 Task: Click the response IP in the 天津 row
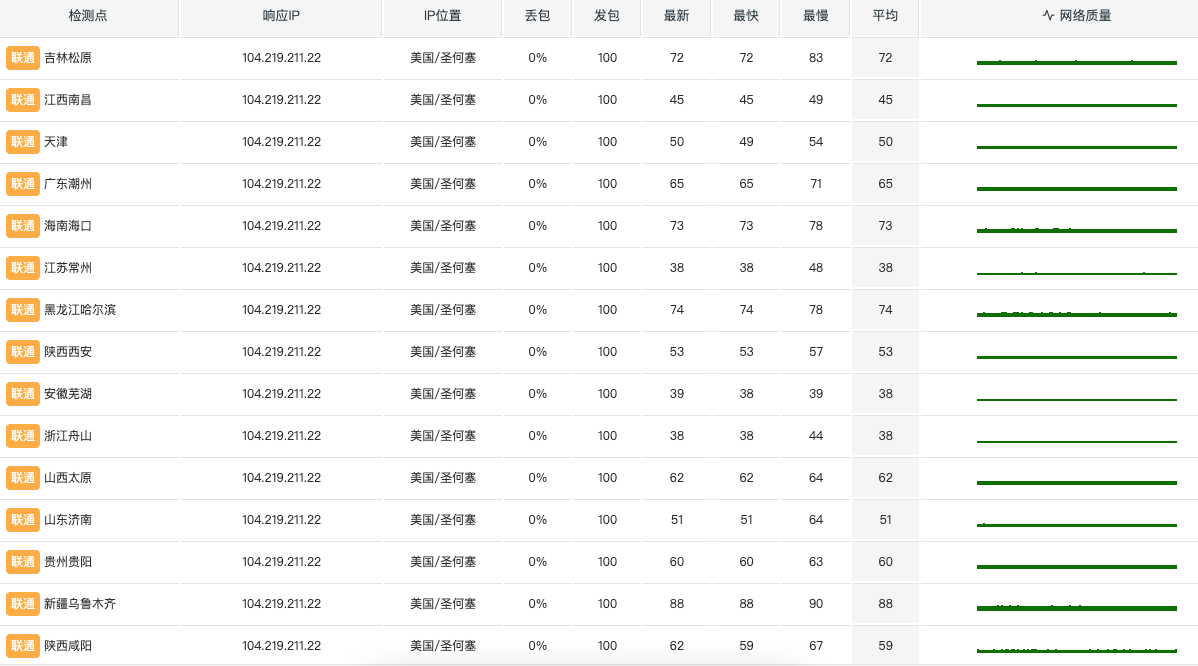click(x=281, y=142)
